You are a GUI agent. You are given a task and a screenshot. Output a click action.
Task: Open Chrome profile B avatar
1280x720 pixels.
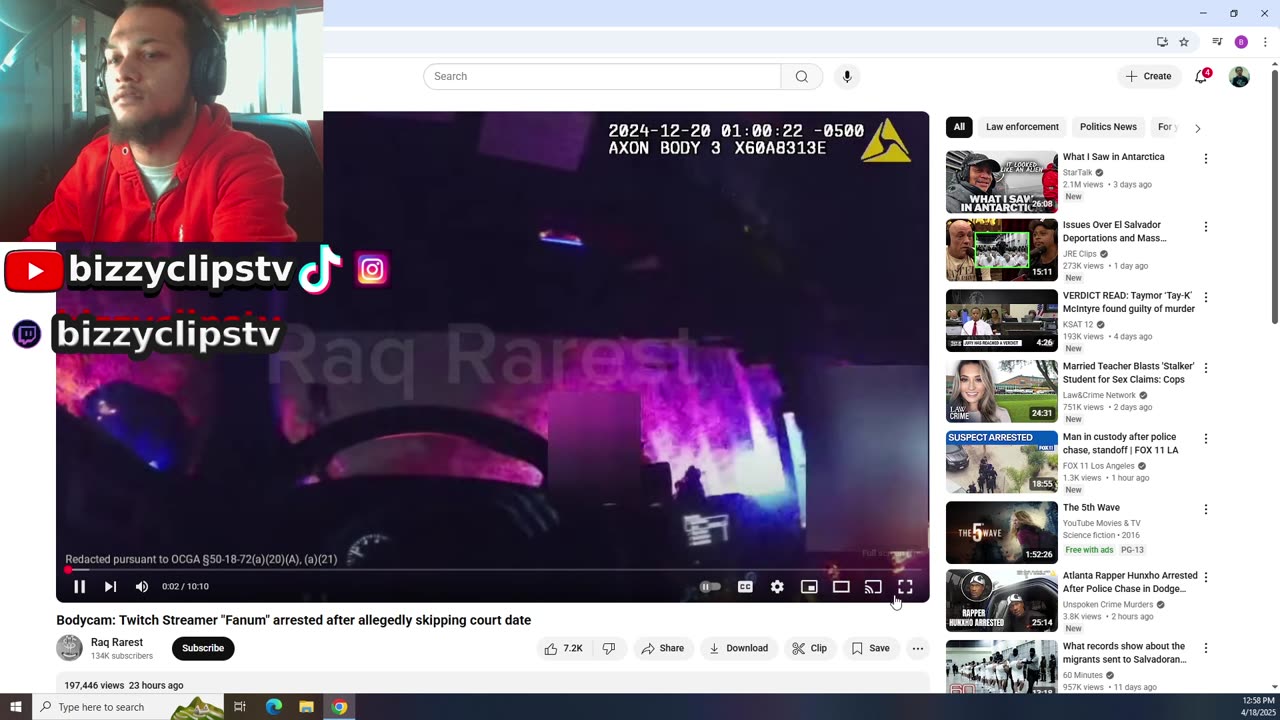coord(1241,42)
